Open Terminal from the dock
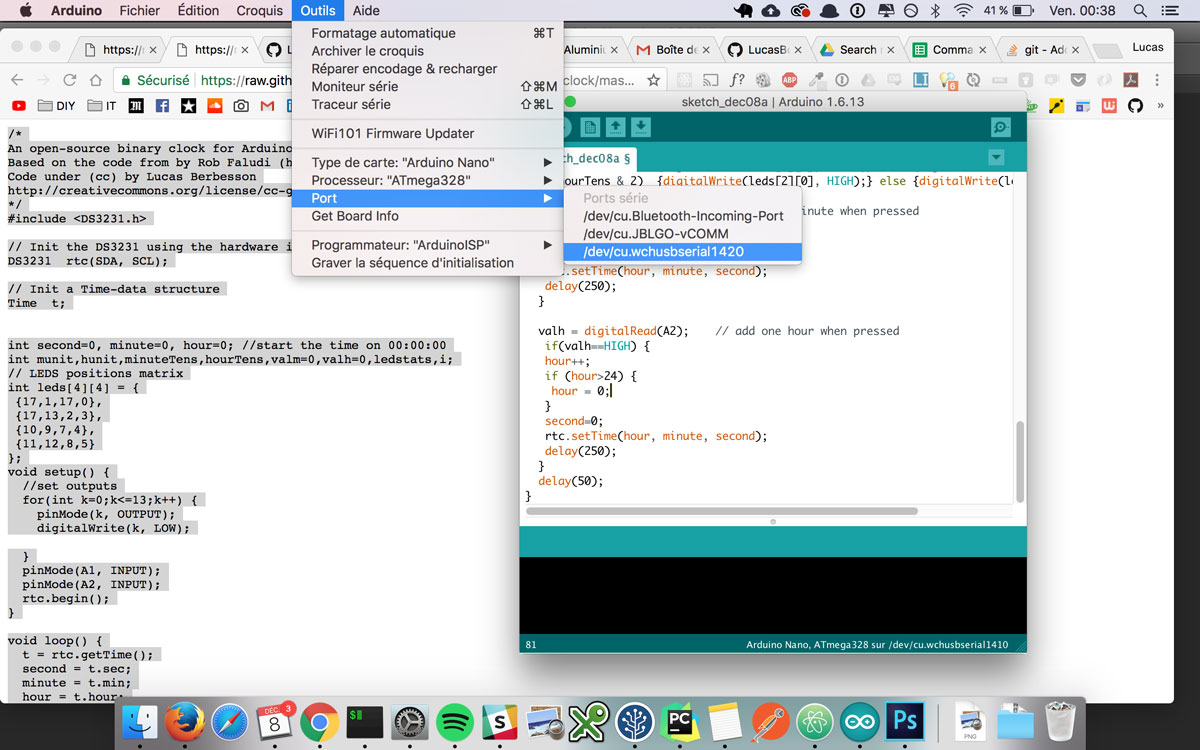 [364, 721]
